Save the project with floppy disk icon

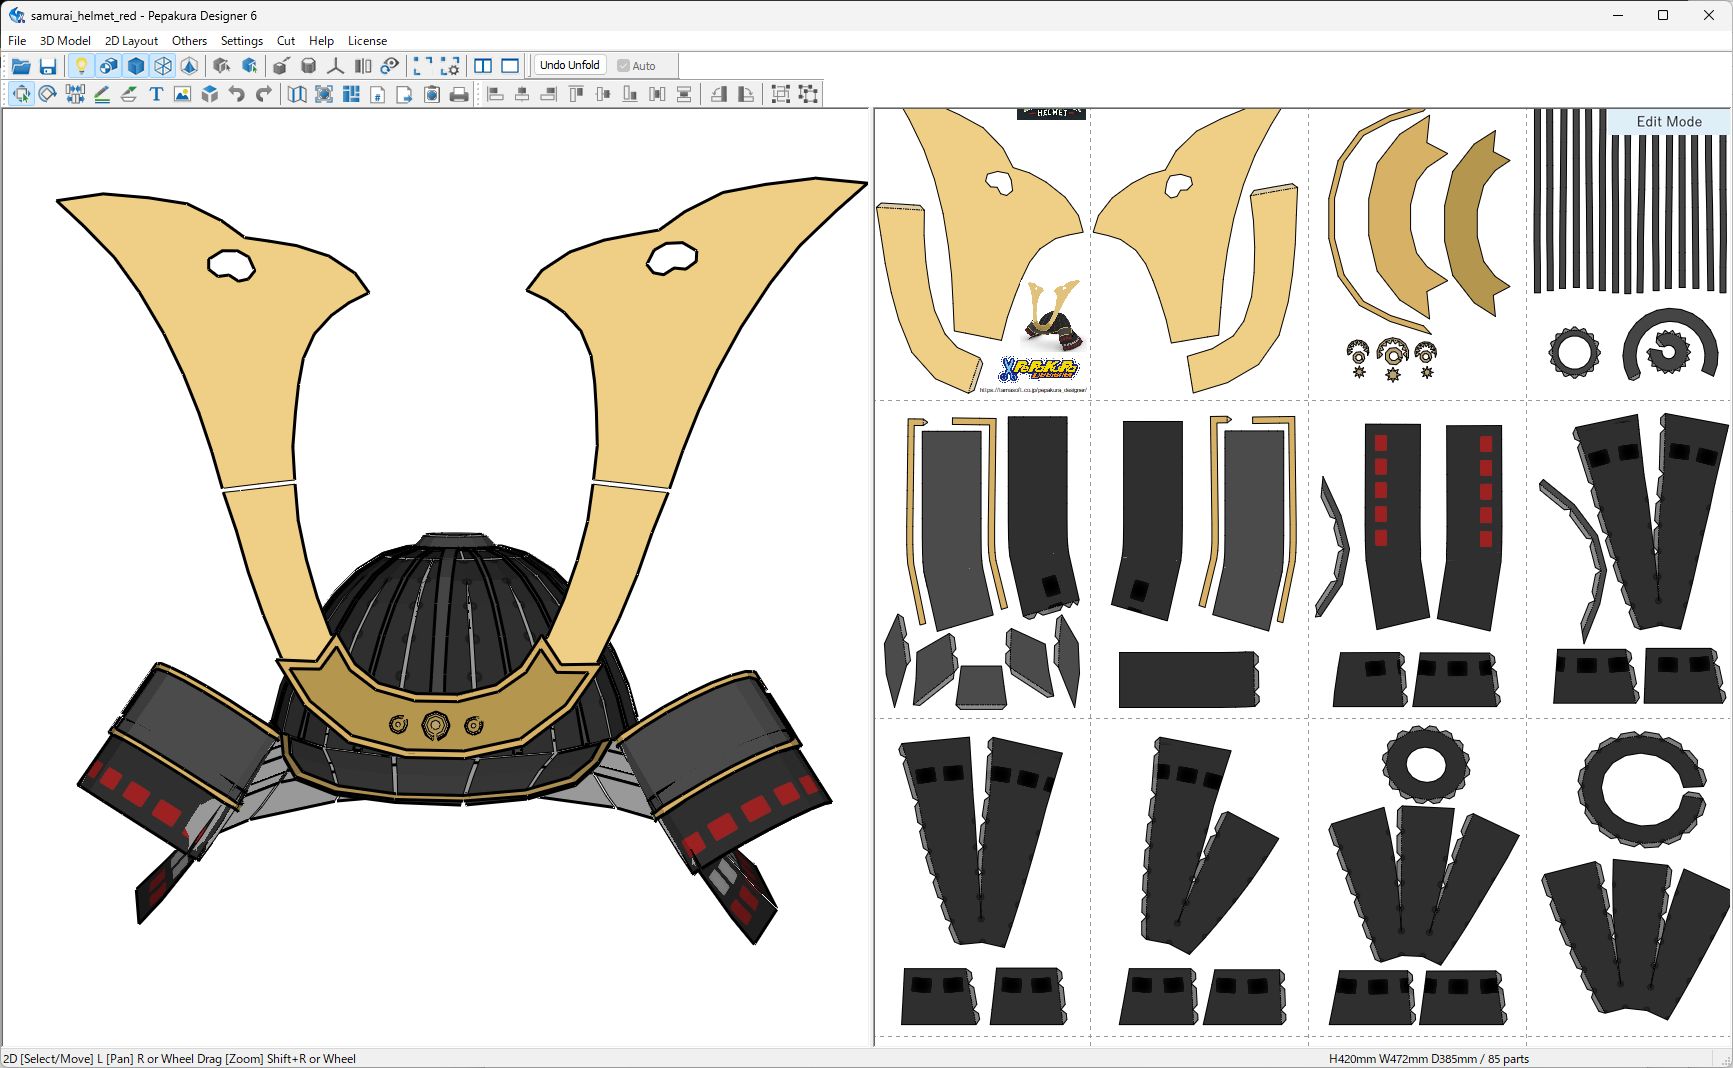[x=48, y=66]
